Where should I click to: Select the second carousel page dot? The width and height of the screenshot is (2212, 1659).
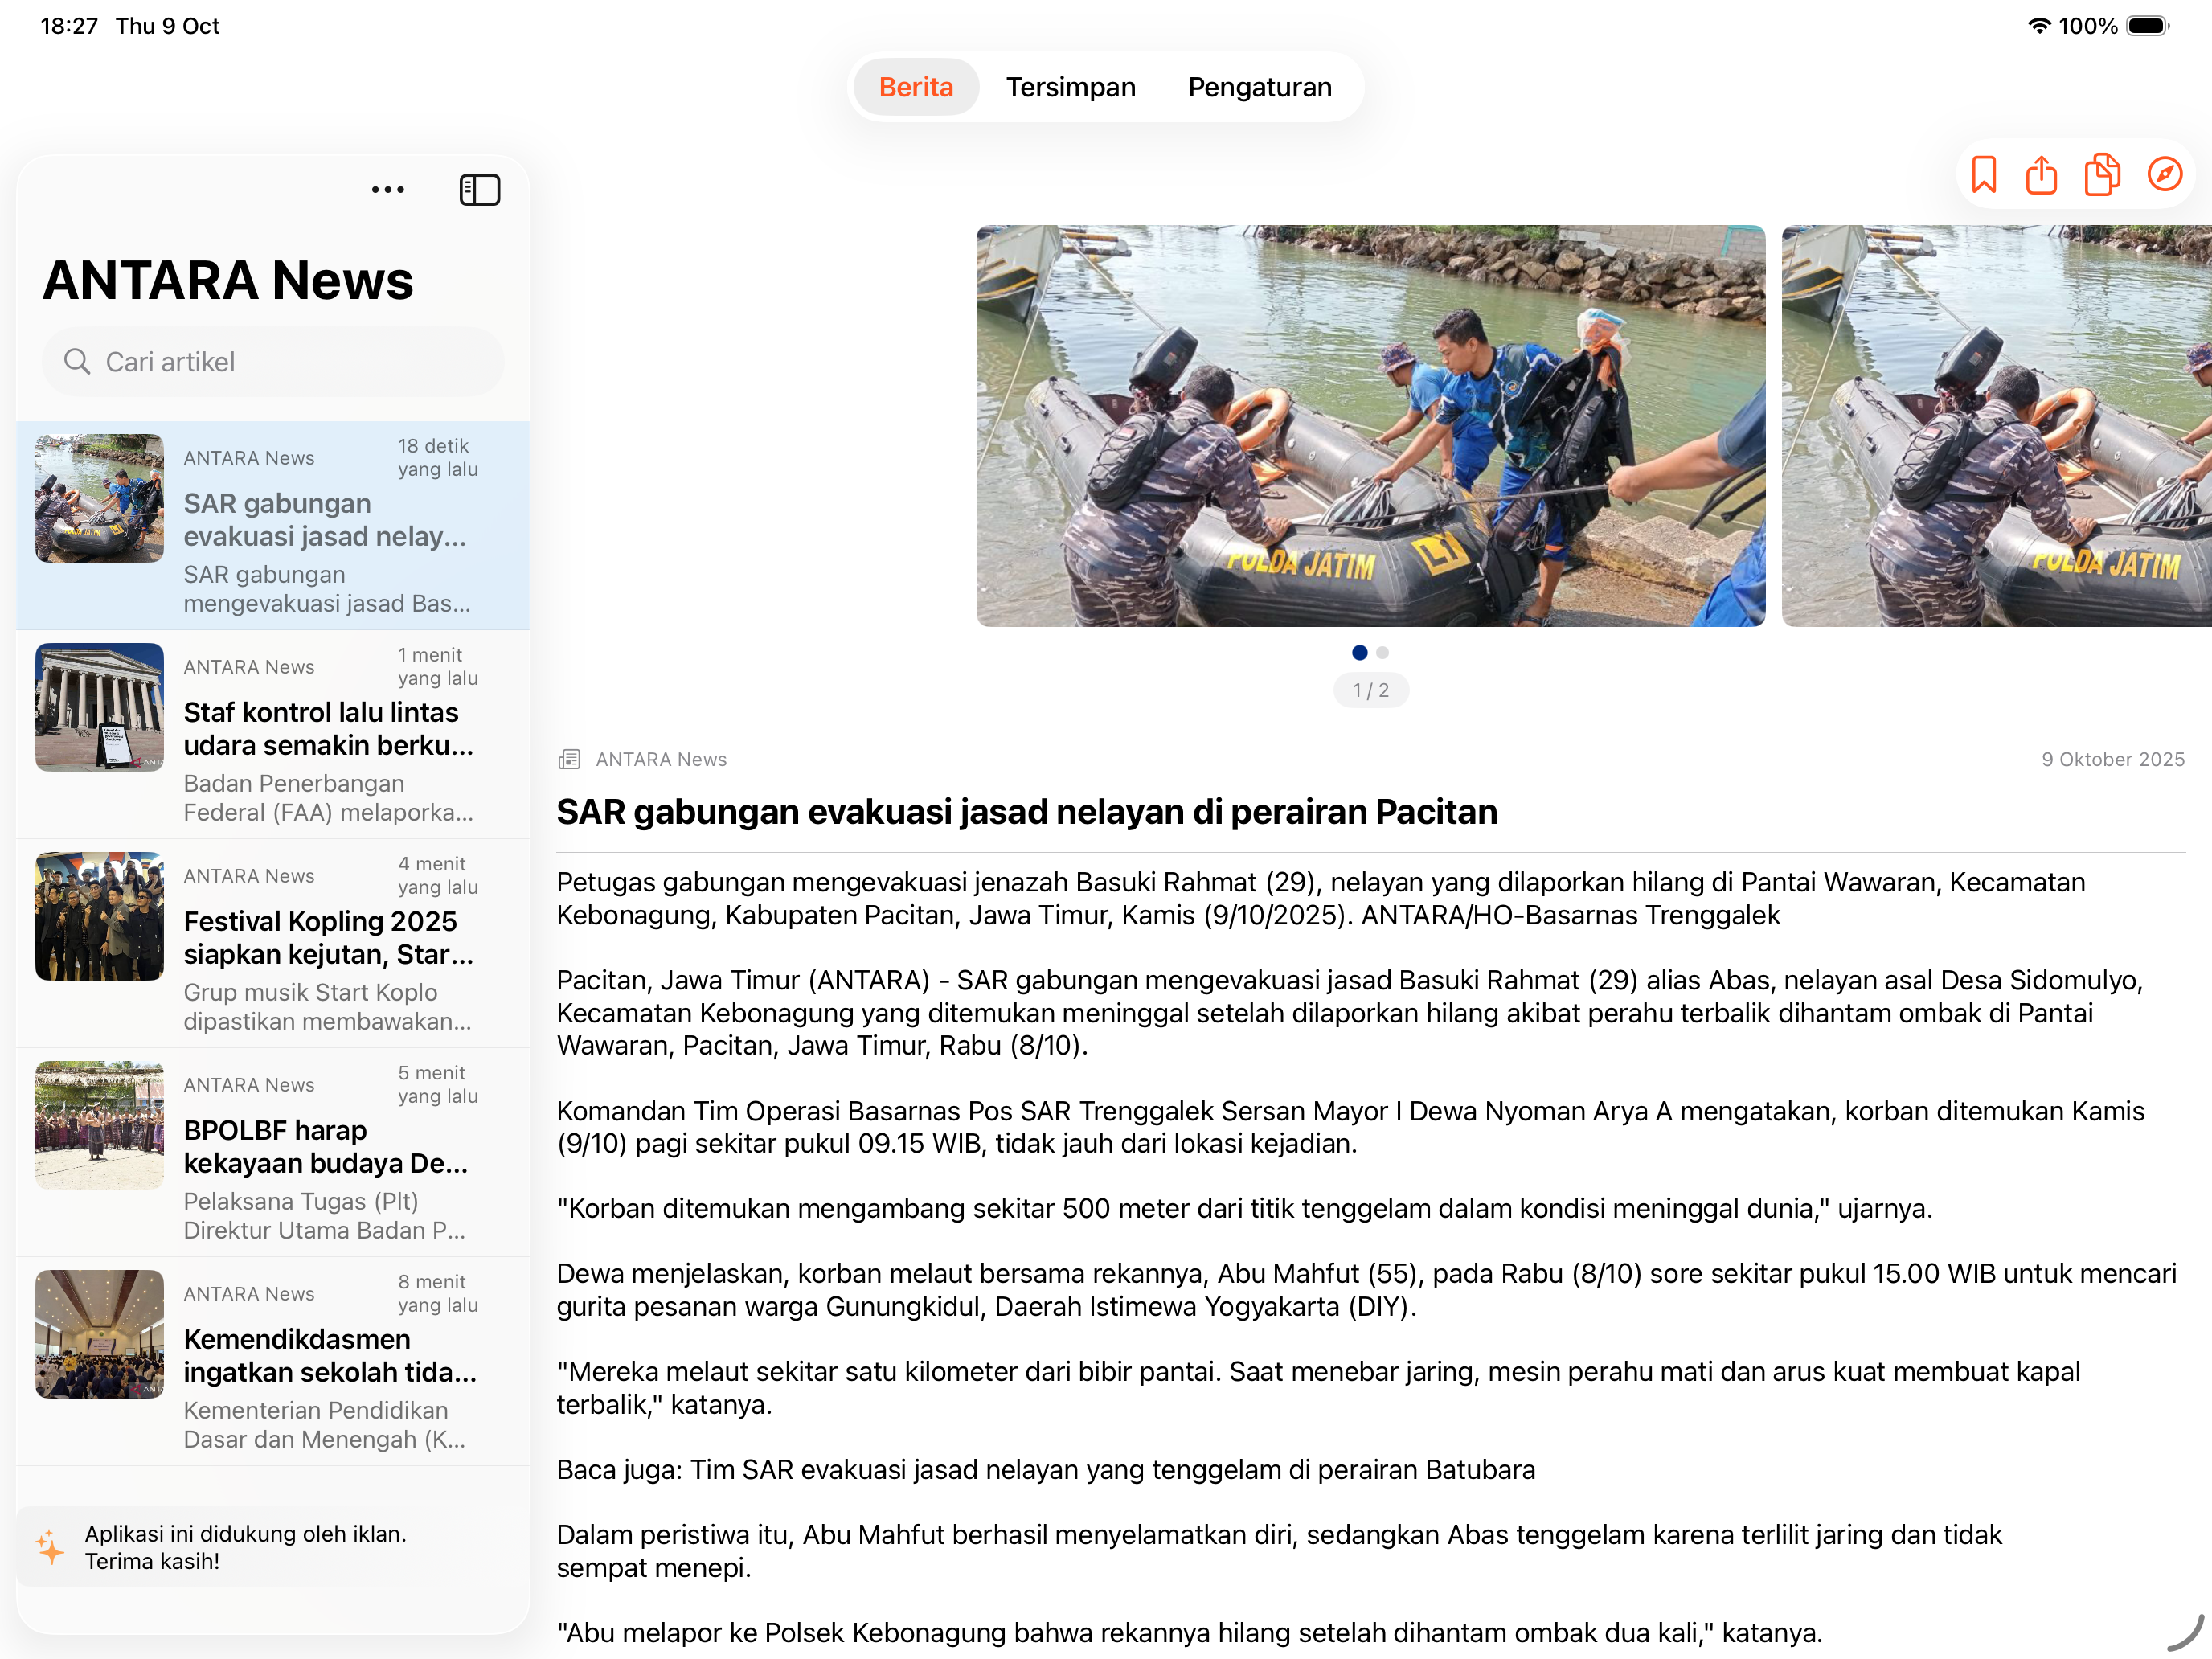click(1382, 652)
